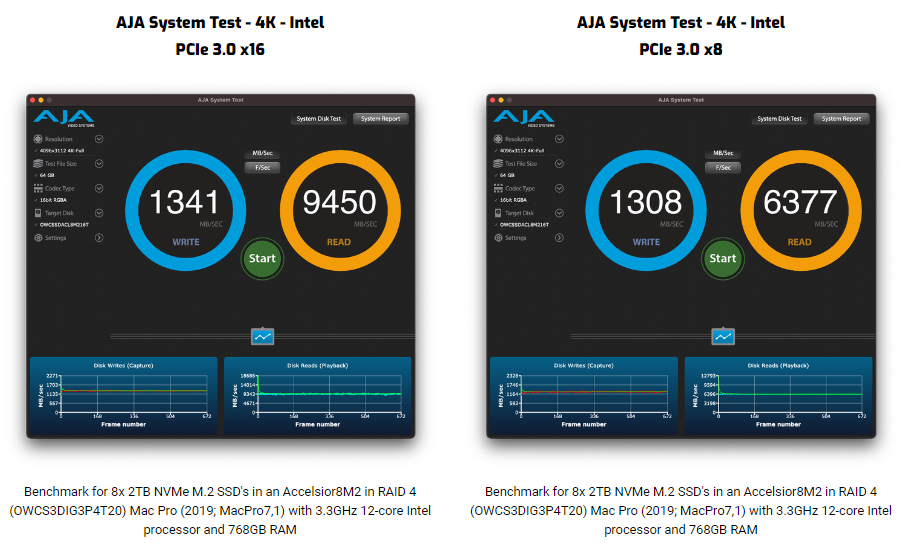Click the OWCSSDACL8M216T disk in the x8 window
Viewport: 902px width, 556px height.
pos(524,225)
